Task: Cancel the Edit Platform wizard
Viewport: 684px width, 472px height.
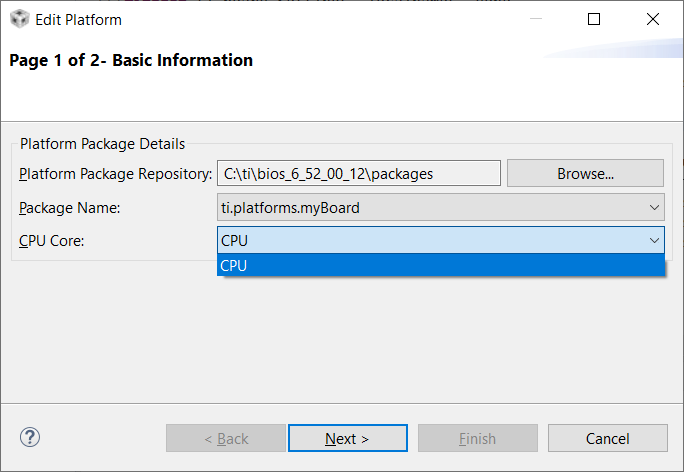Action: tap(607, 438)
